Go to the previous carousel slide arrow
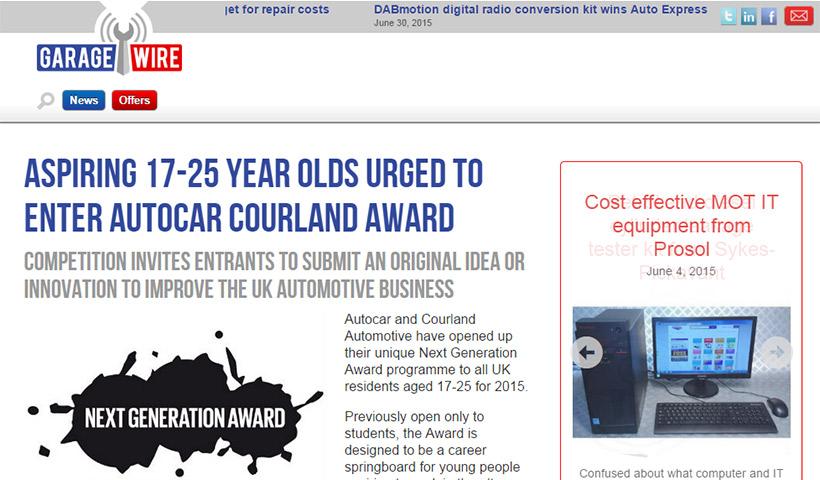 point(587,352)
